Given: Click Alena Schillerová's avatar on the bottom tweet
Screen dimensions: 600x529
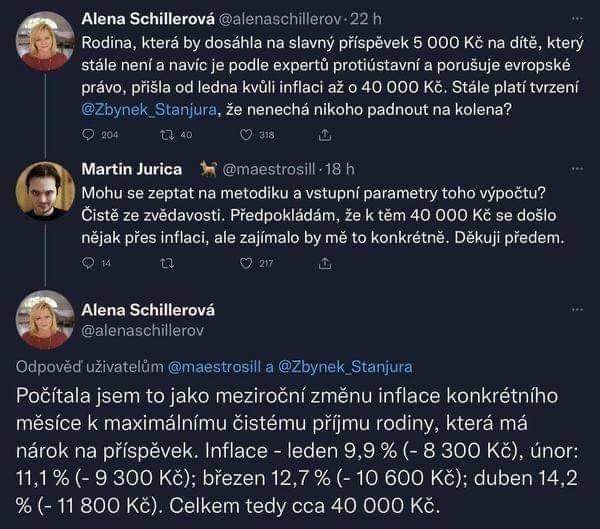Looking at the screenshot, I should (45, 320).
